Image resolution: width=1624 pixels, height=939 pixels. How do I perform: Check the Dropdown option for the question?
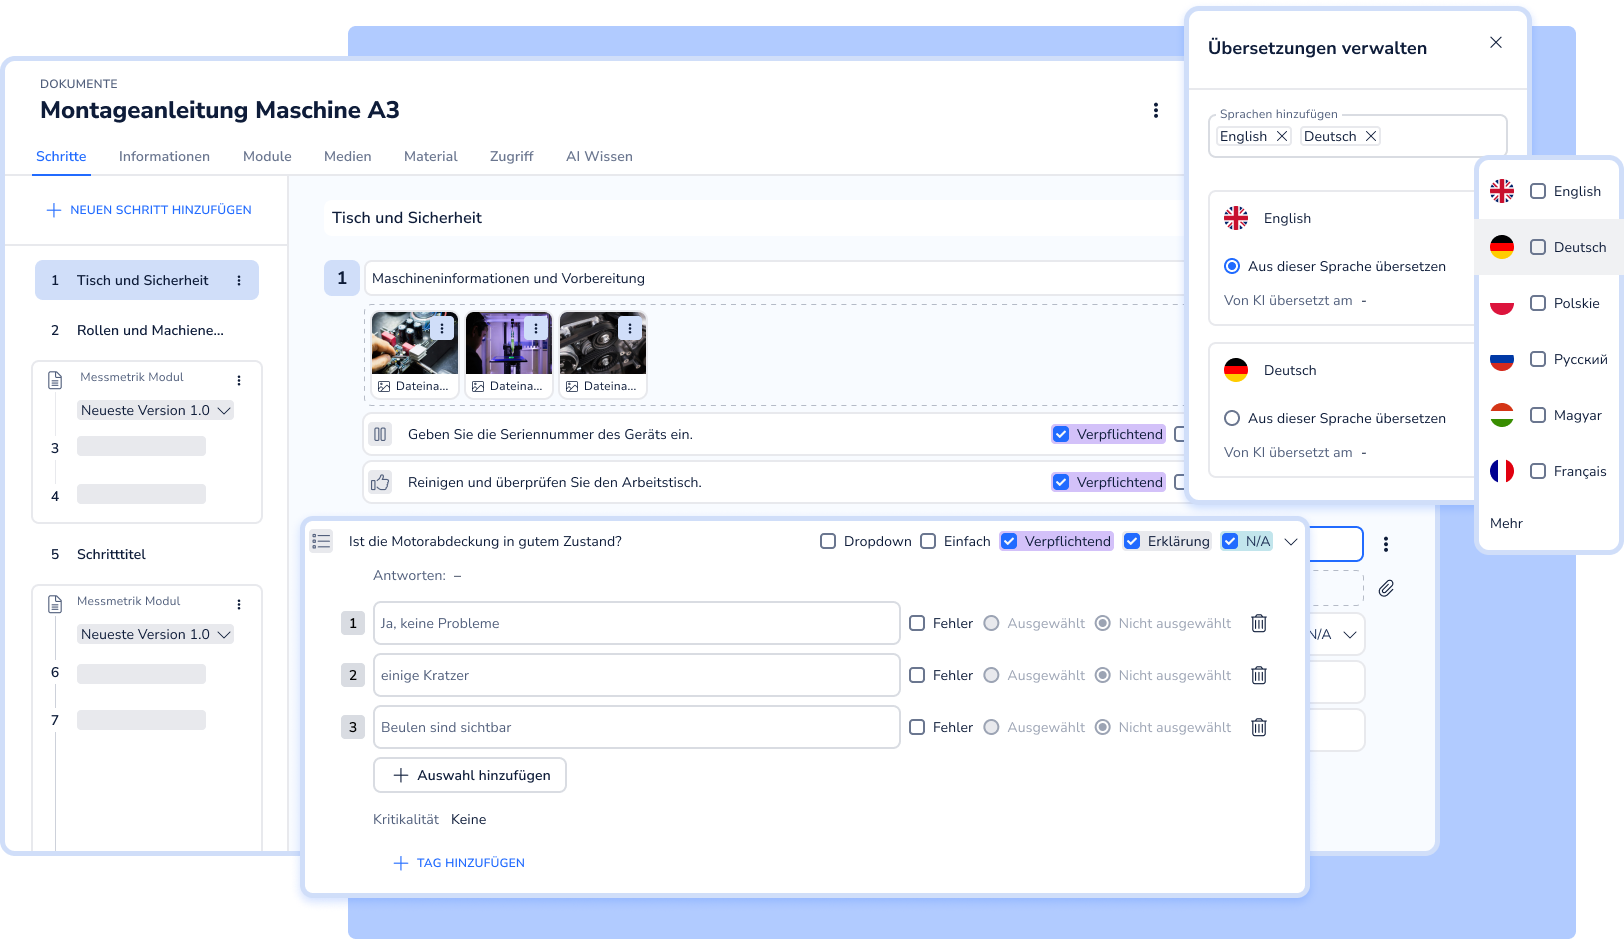click(x=828, y=541)
